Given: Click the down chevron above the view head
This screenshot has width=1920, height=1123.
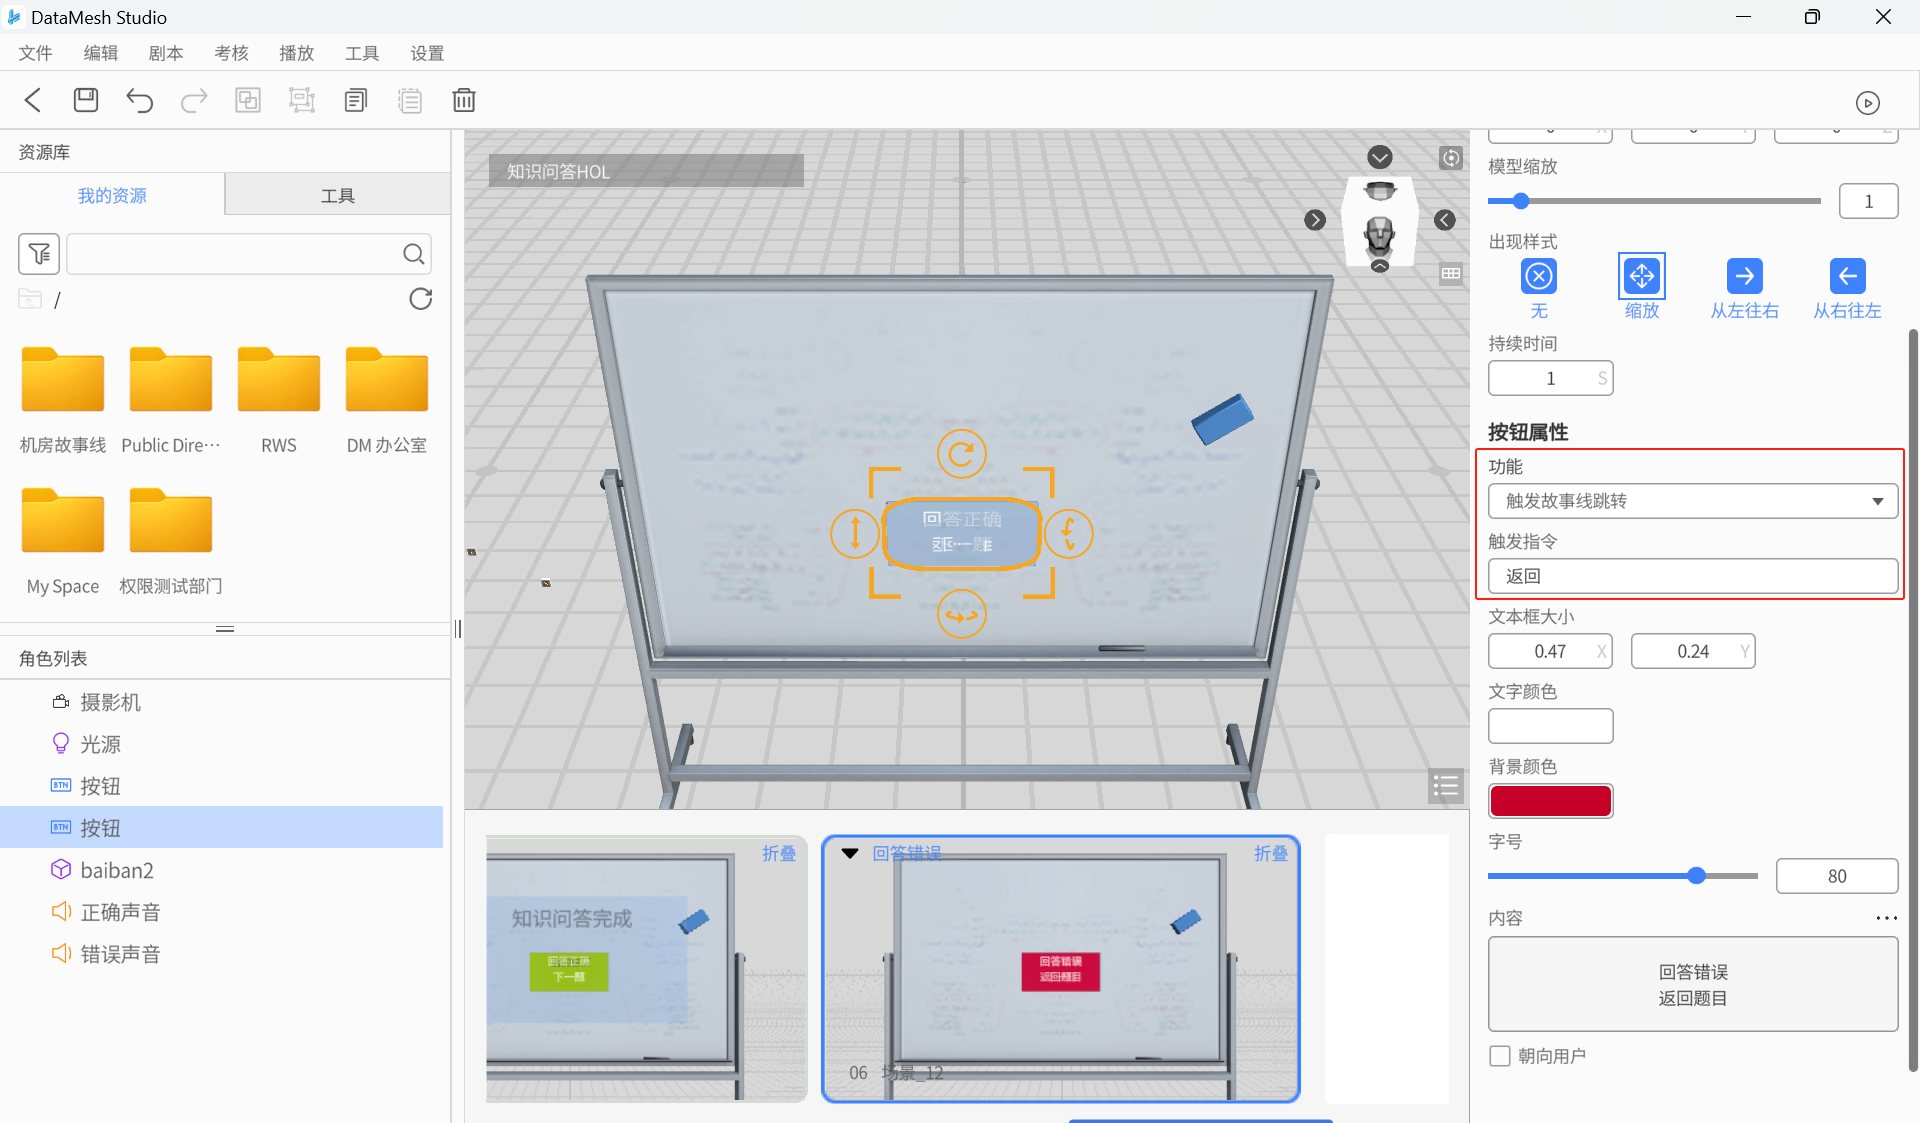Looking at the screenshot, I should click(x=1380, y=157).
